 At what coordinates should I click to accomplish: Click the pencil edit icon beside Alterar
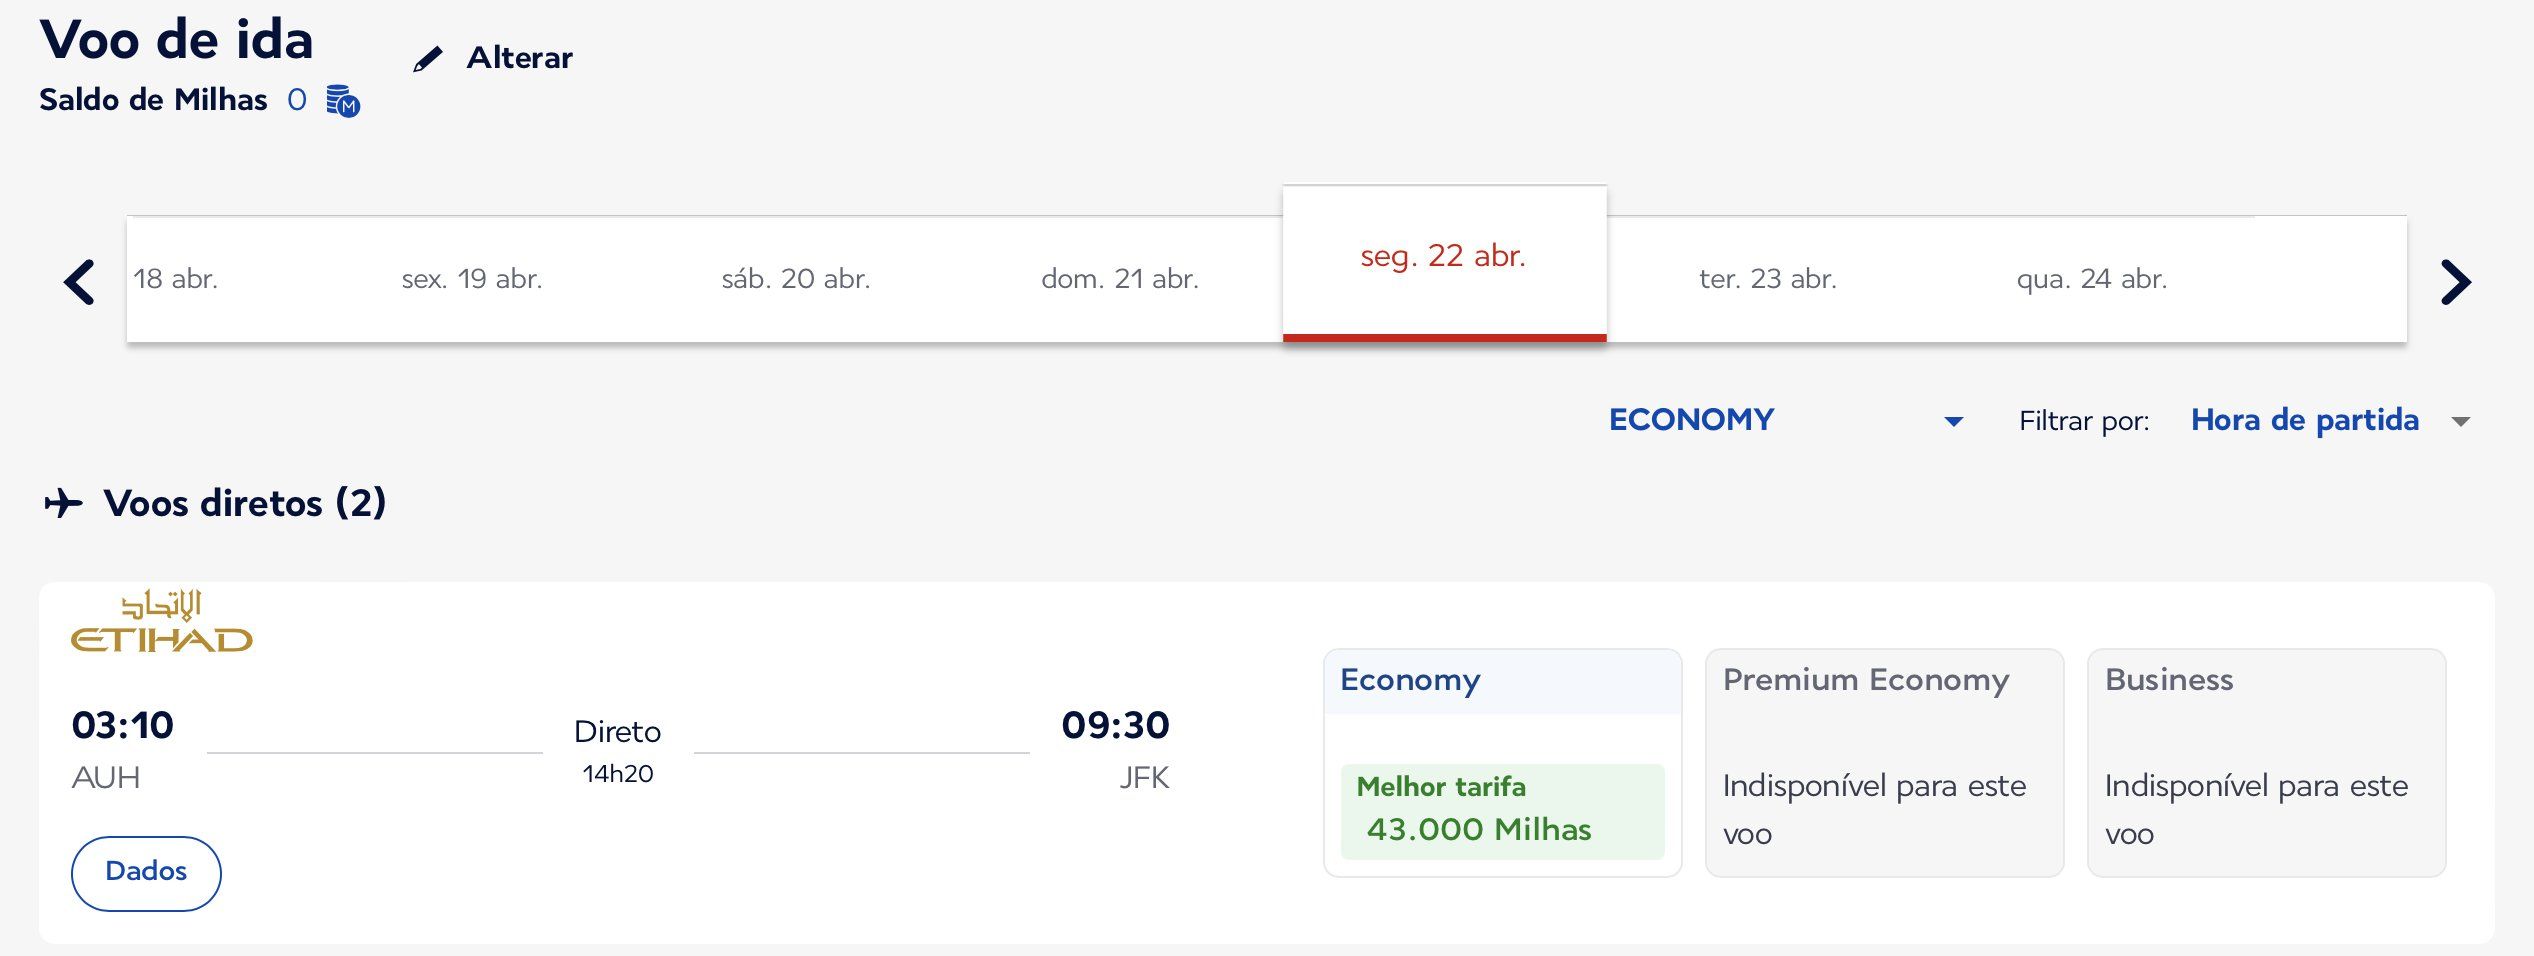pyautogui.click(x=427, y=60)
